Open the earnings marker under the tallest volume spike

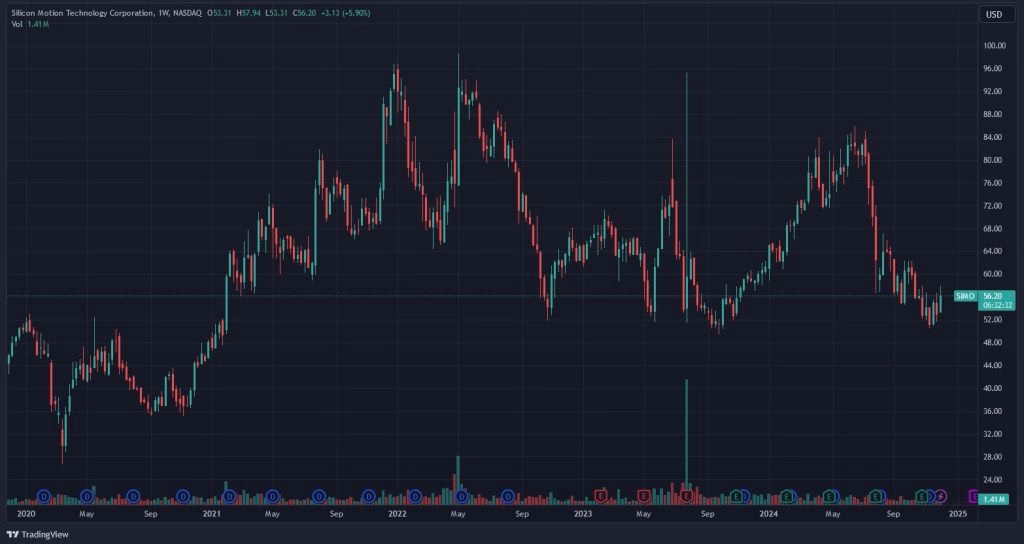[687, 496]
